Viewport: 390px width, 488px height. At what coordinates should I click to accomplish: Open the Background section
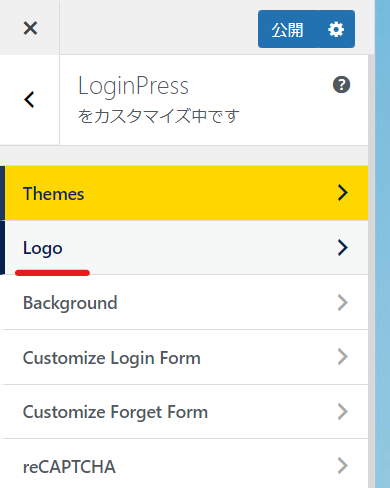click(x=184, y=302)
